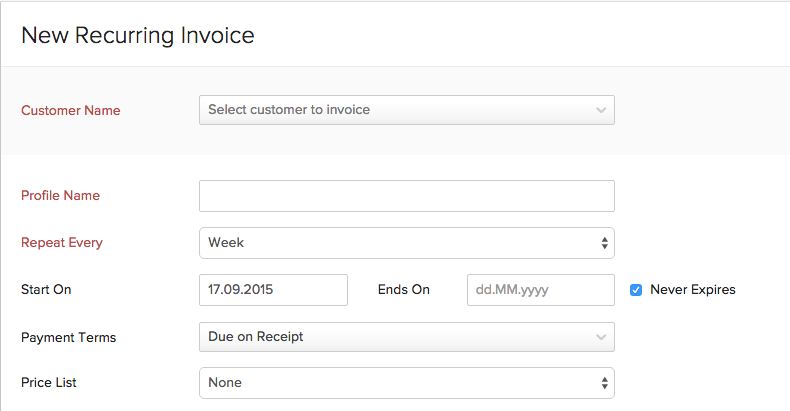Click the Start On date field
790x411 pixels.
pyautogui.click(x=273, y=290)
